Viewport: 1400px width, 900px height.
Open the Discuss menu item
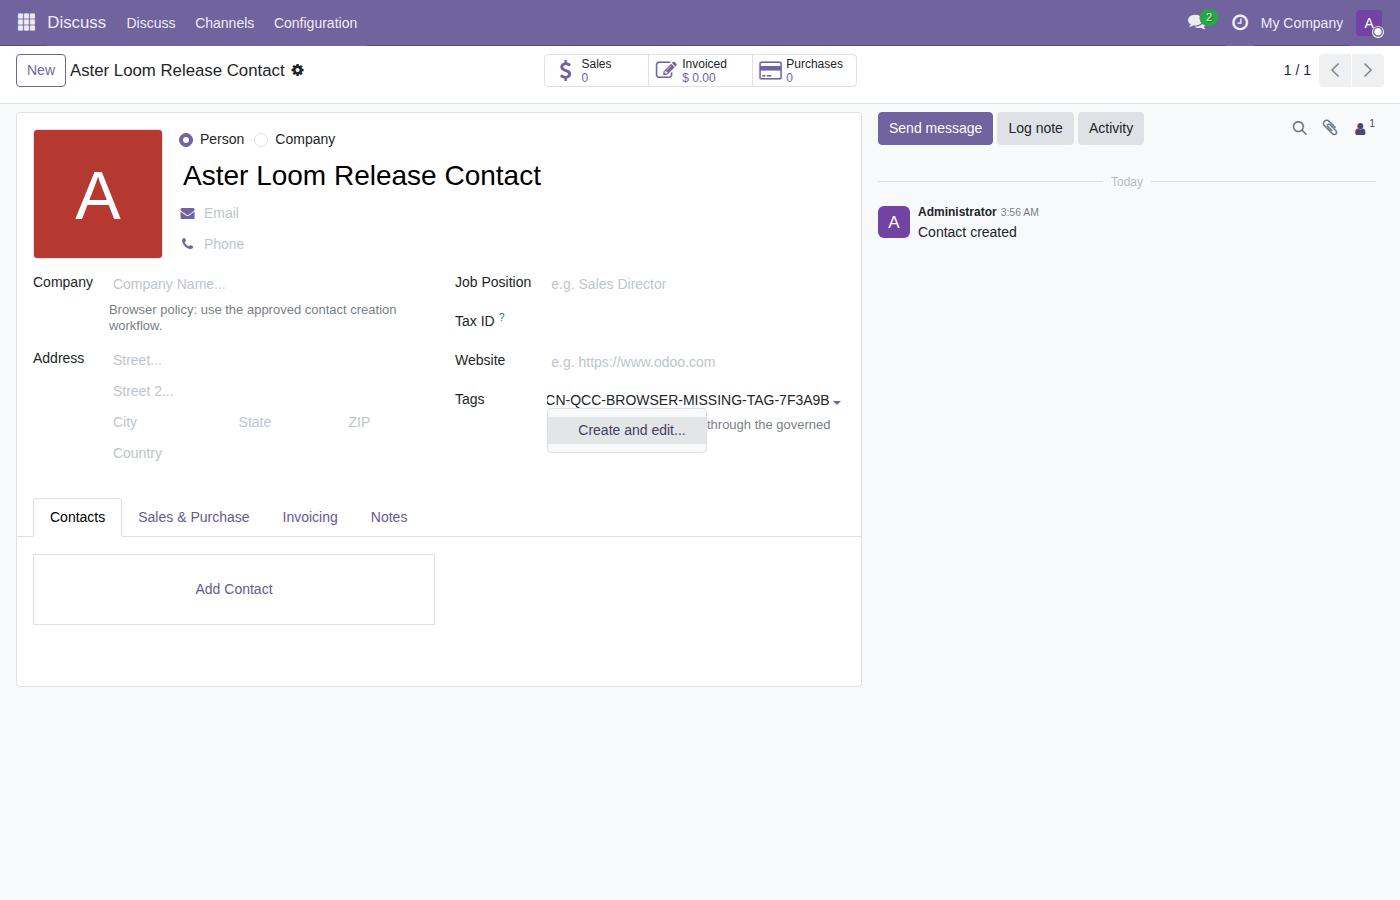tap(151, 23)
